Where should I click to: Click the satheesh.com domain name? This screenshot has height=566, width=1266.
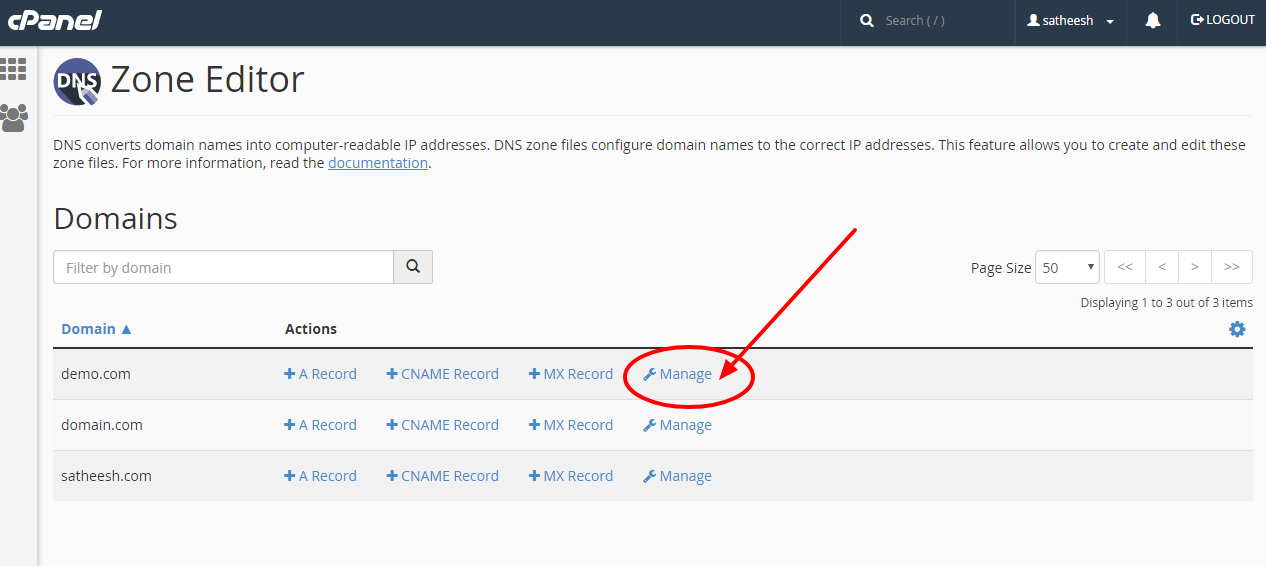(106, 476)
